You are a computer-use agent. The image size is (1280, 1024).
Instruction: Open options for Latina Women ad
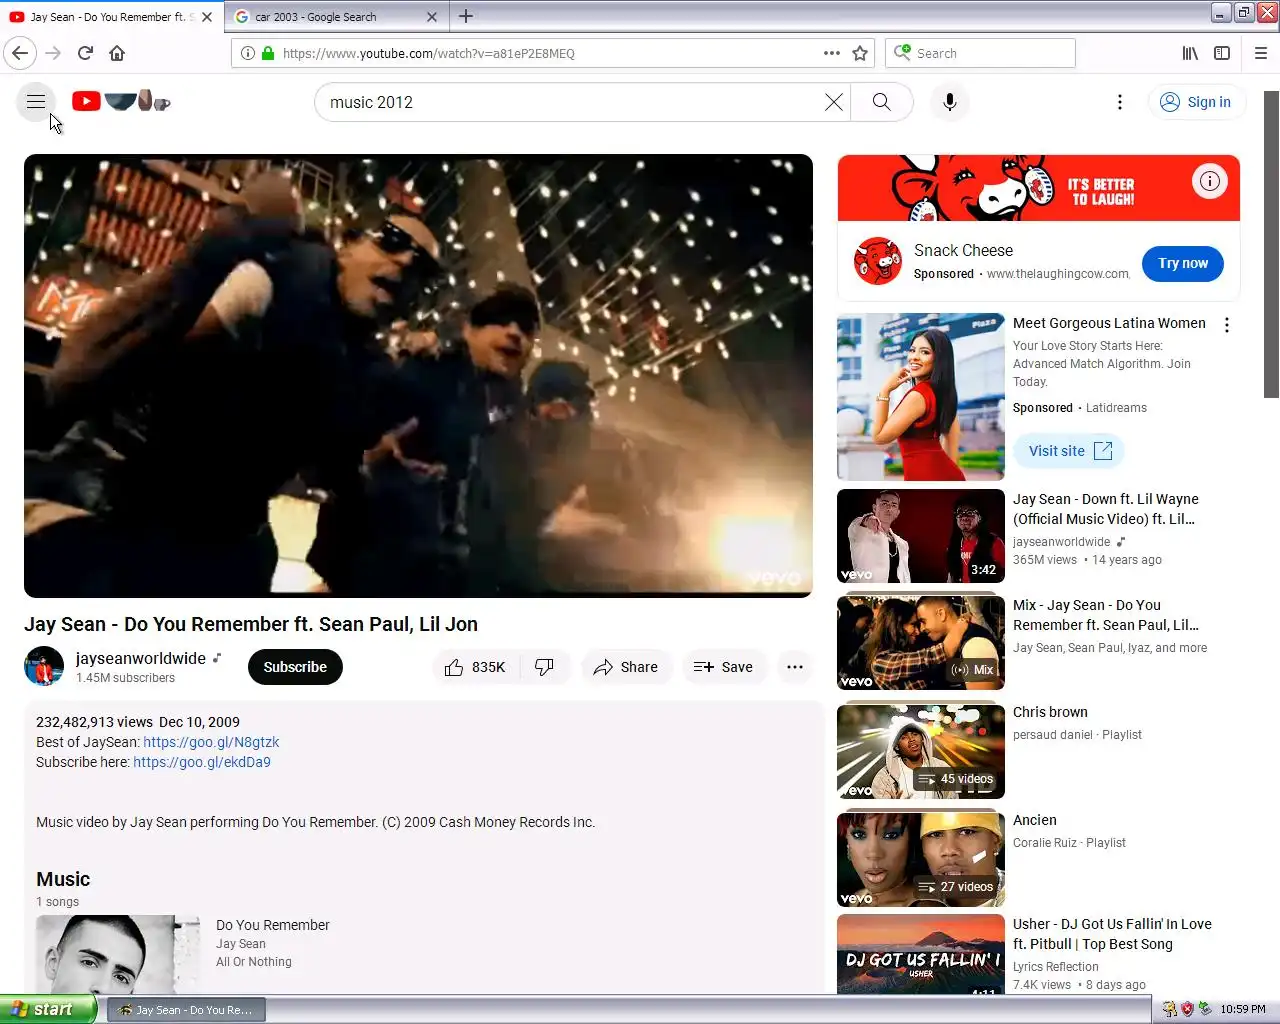[x=1227, y=325]
